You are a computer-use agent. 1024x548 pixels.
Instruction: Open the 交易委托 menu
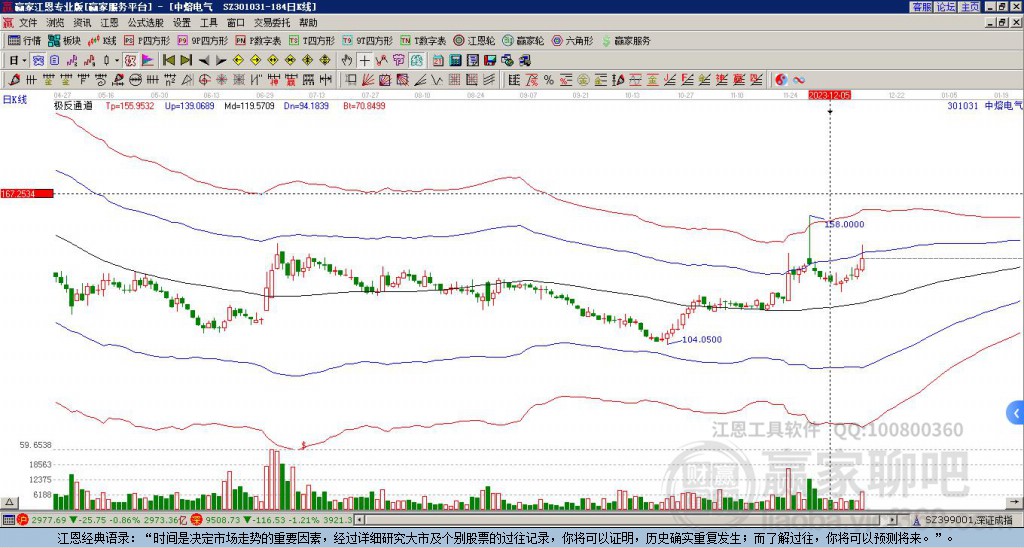(272, 23)
